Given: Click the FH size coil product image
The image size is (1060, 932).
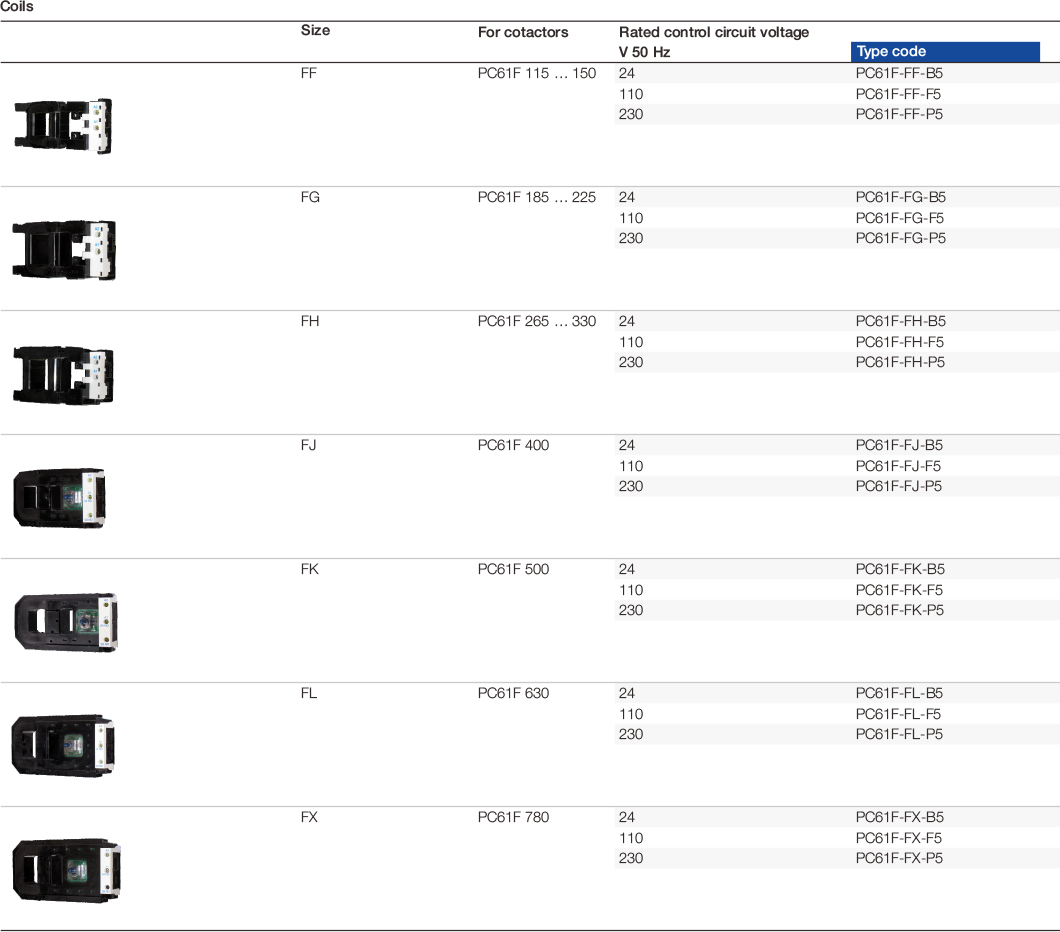Looking at the screenshot, I should (x=64, y=376).
